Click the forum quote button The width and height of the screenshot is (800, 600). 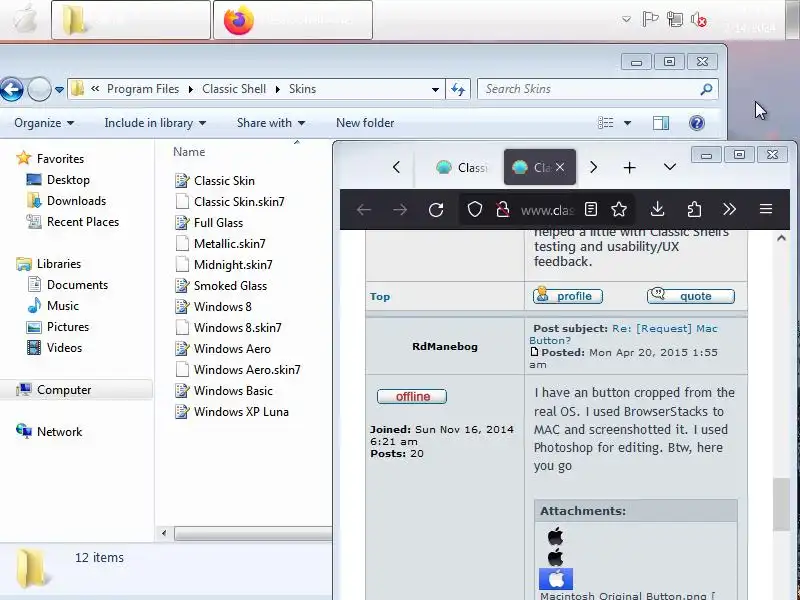691,296
